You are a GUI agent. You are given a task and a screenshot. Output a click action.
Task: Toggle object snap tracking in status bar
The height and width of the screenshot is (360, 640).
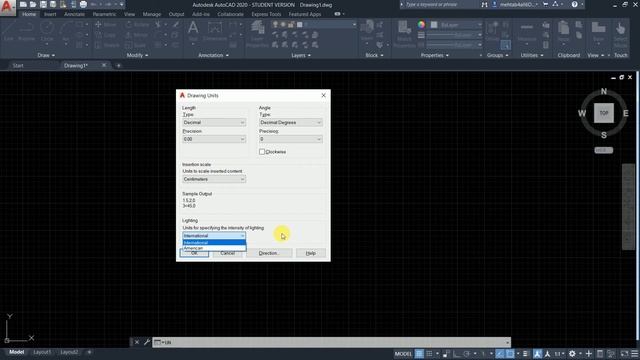pos(500,354)
